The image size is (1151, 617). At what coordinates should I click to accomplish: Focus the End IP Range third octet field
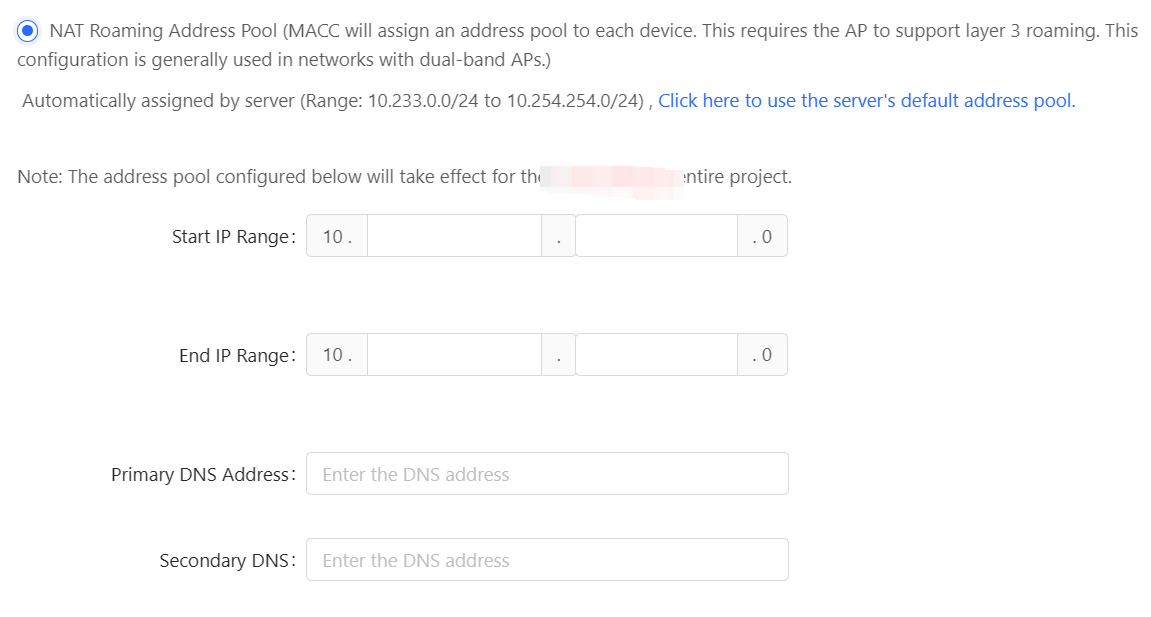[x=656, y=355]
